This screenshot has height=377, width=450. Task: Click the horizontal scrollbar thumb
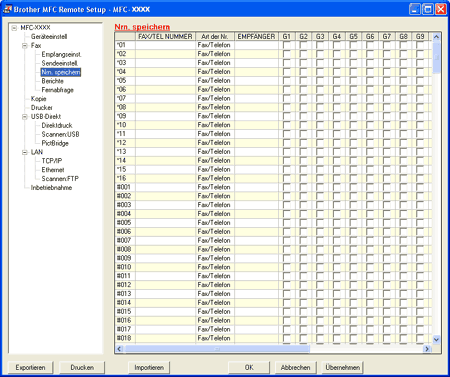tap(217, 349)
